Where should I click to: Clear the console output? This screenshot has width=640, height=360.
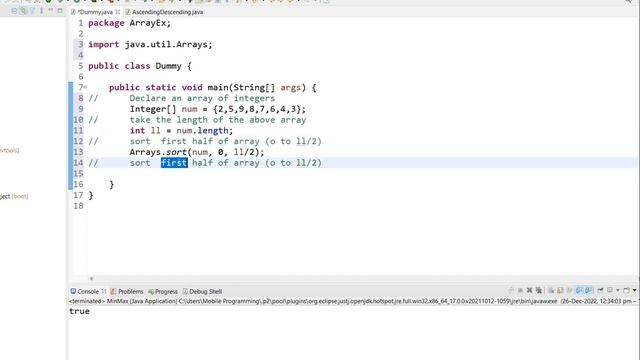[551, 290]
